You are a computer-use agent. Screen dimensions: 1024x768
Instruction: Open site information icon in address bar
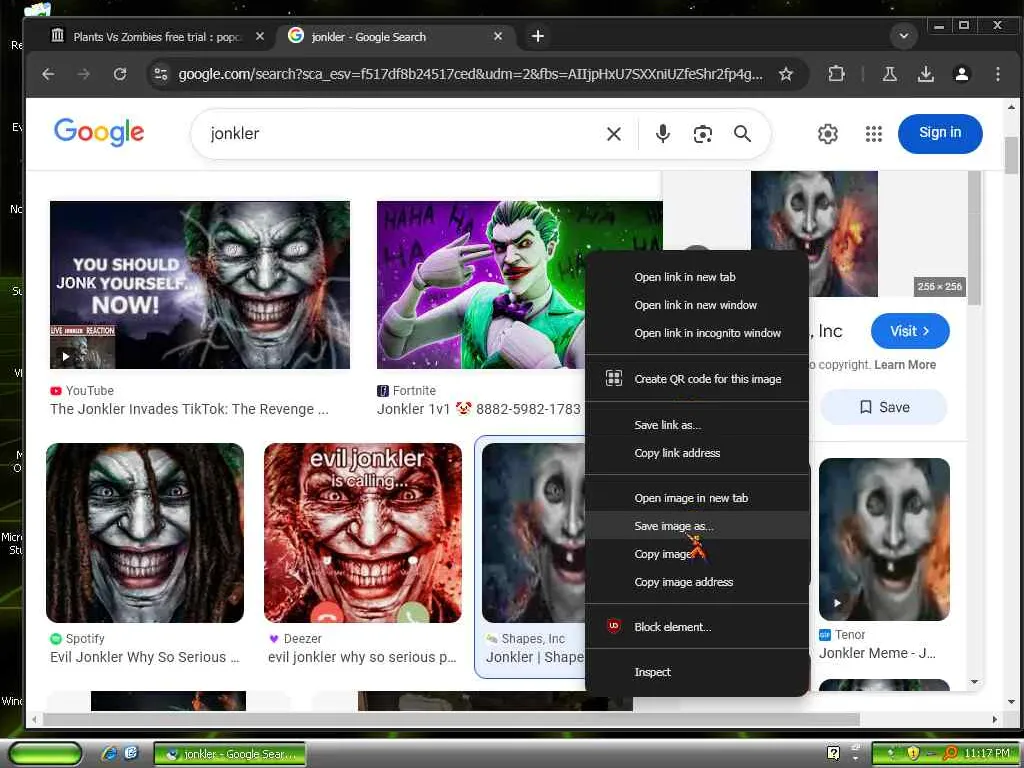pos(161,74)
